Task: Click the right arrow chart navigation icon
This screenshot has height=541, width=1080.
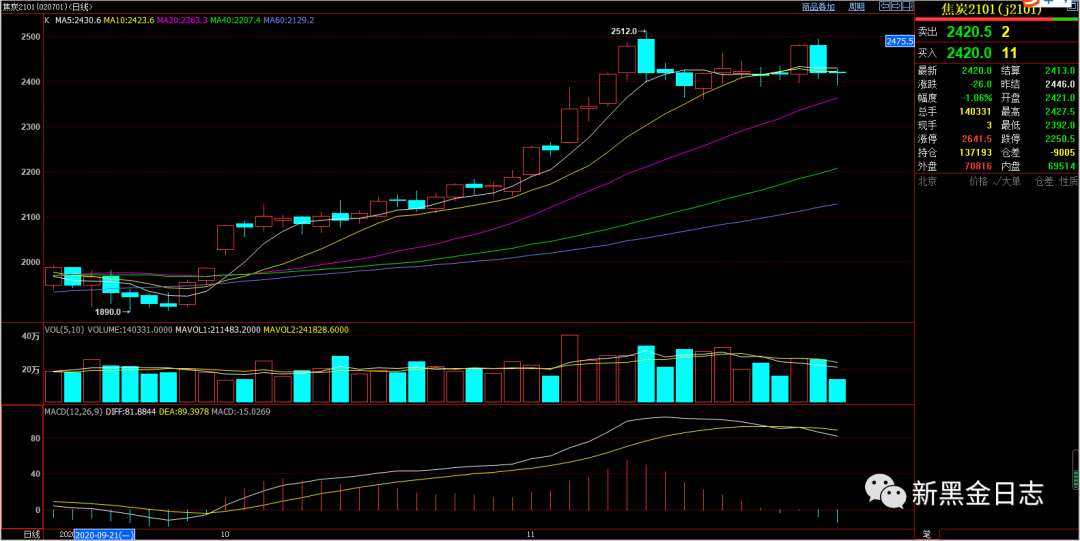Action: (894, 6)
